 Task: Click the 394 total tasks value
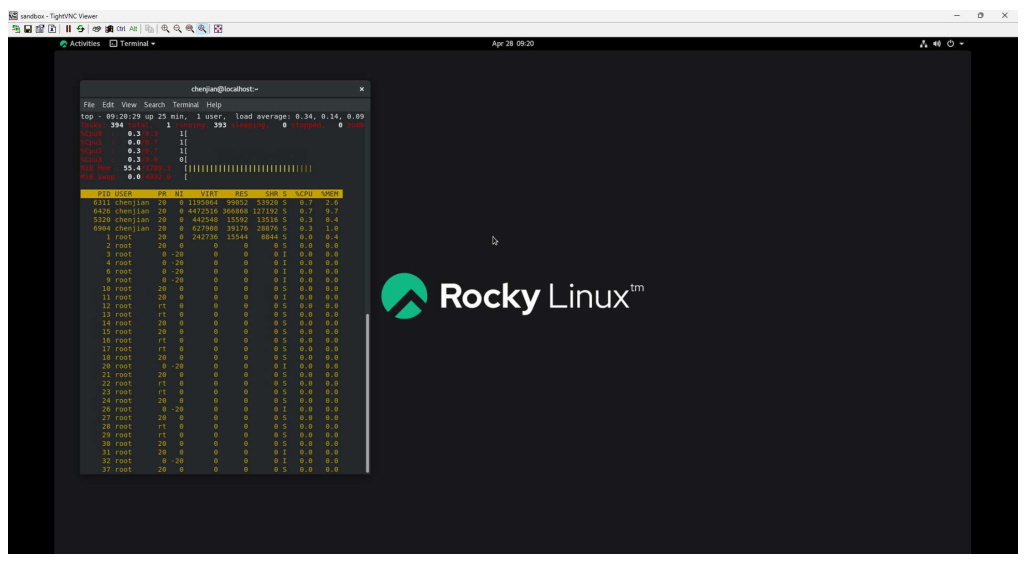116,125
